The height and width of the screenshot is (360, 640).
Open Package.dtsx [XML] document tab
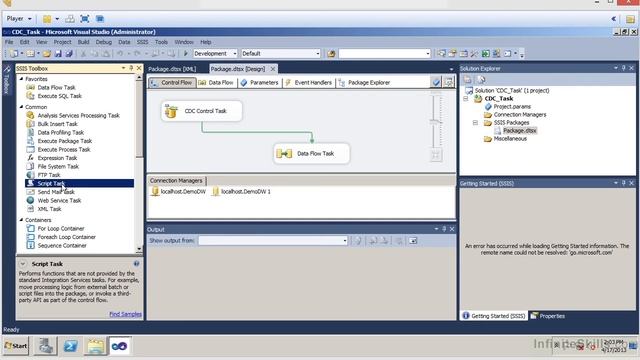point(172,69)
